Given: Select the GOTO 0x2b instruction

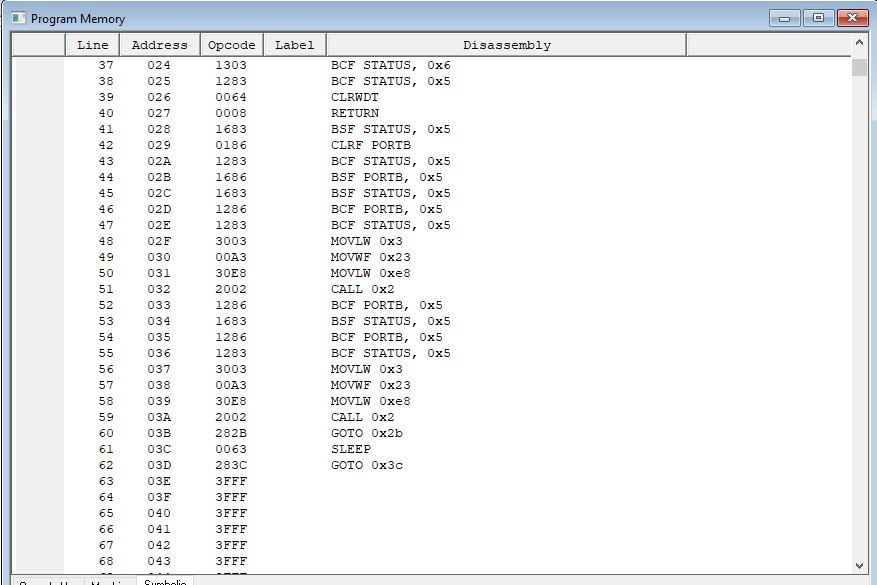Looking at the screenshot, I should (367, 433).
